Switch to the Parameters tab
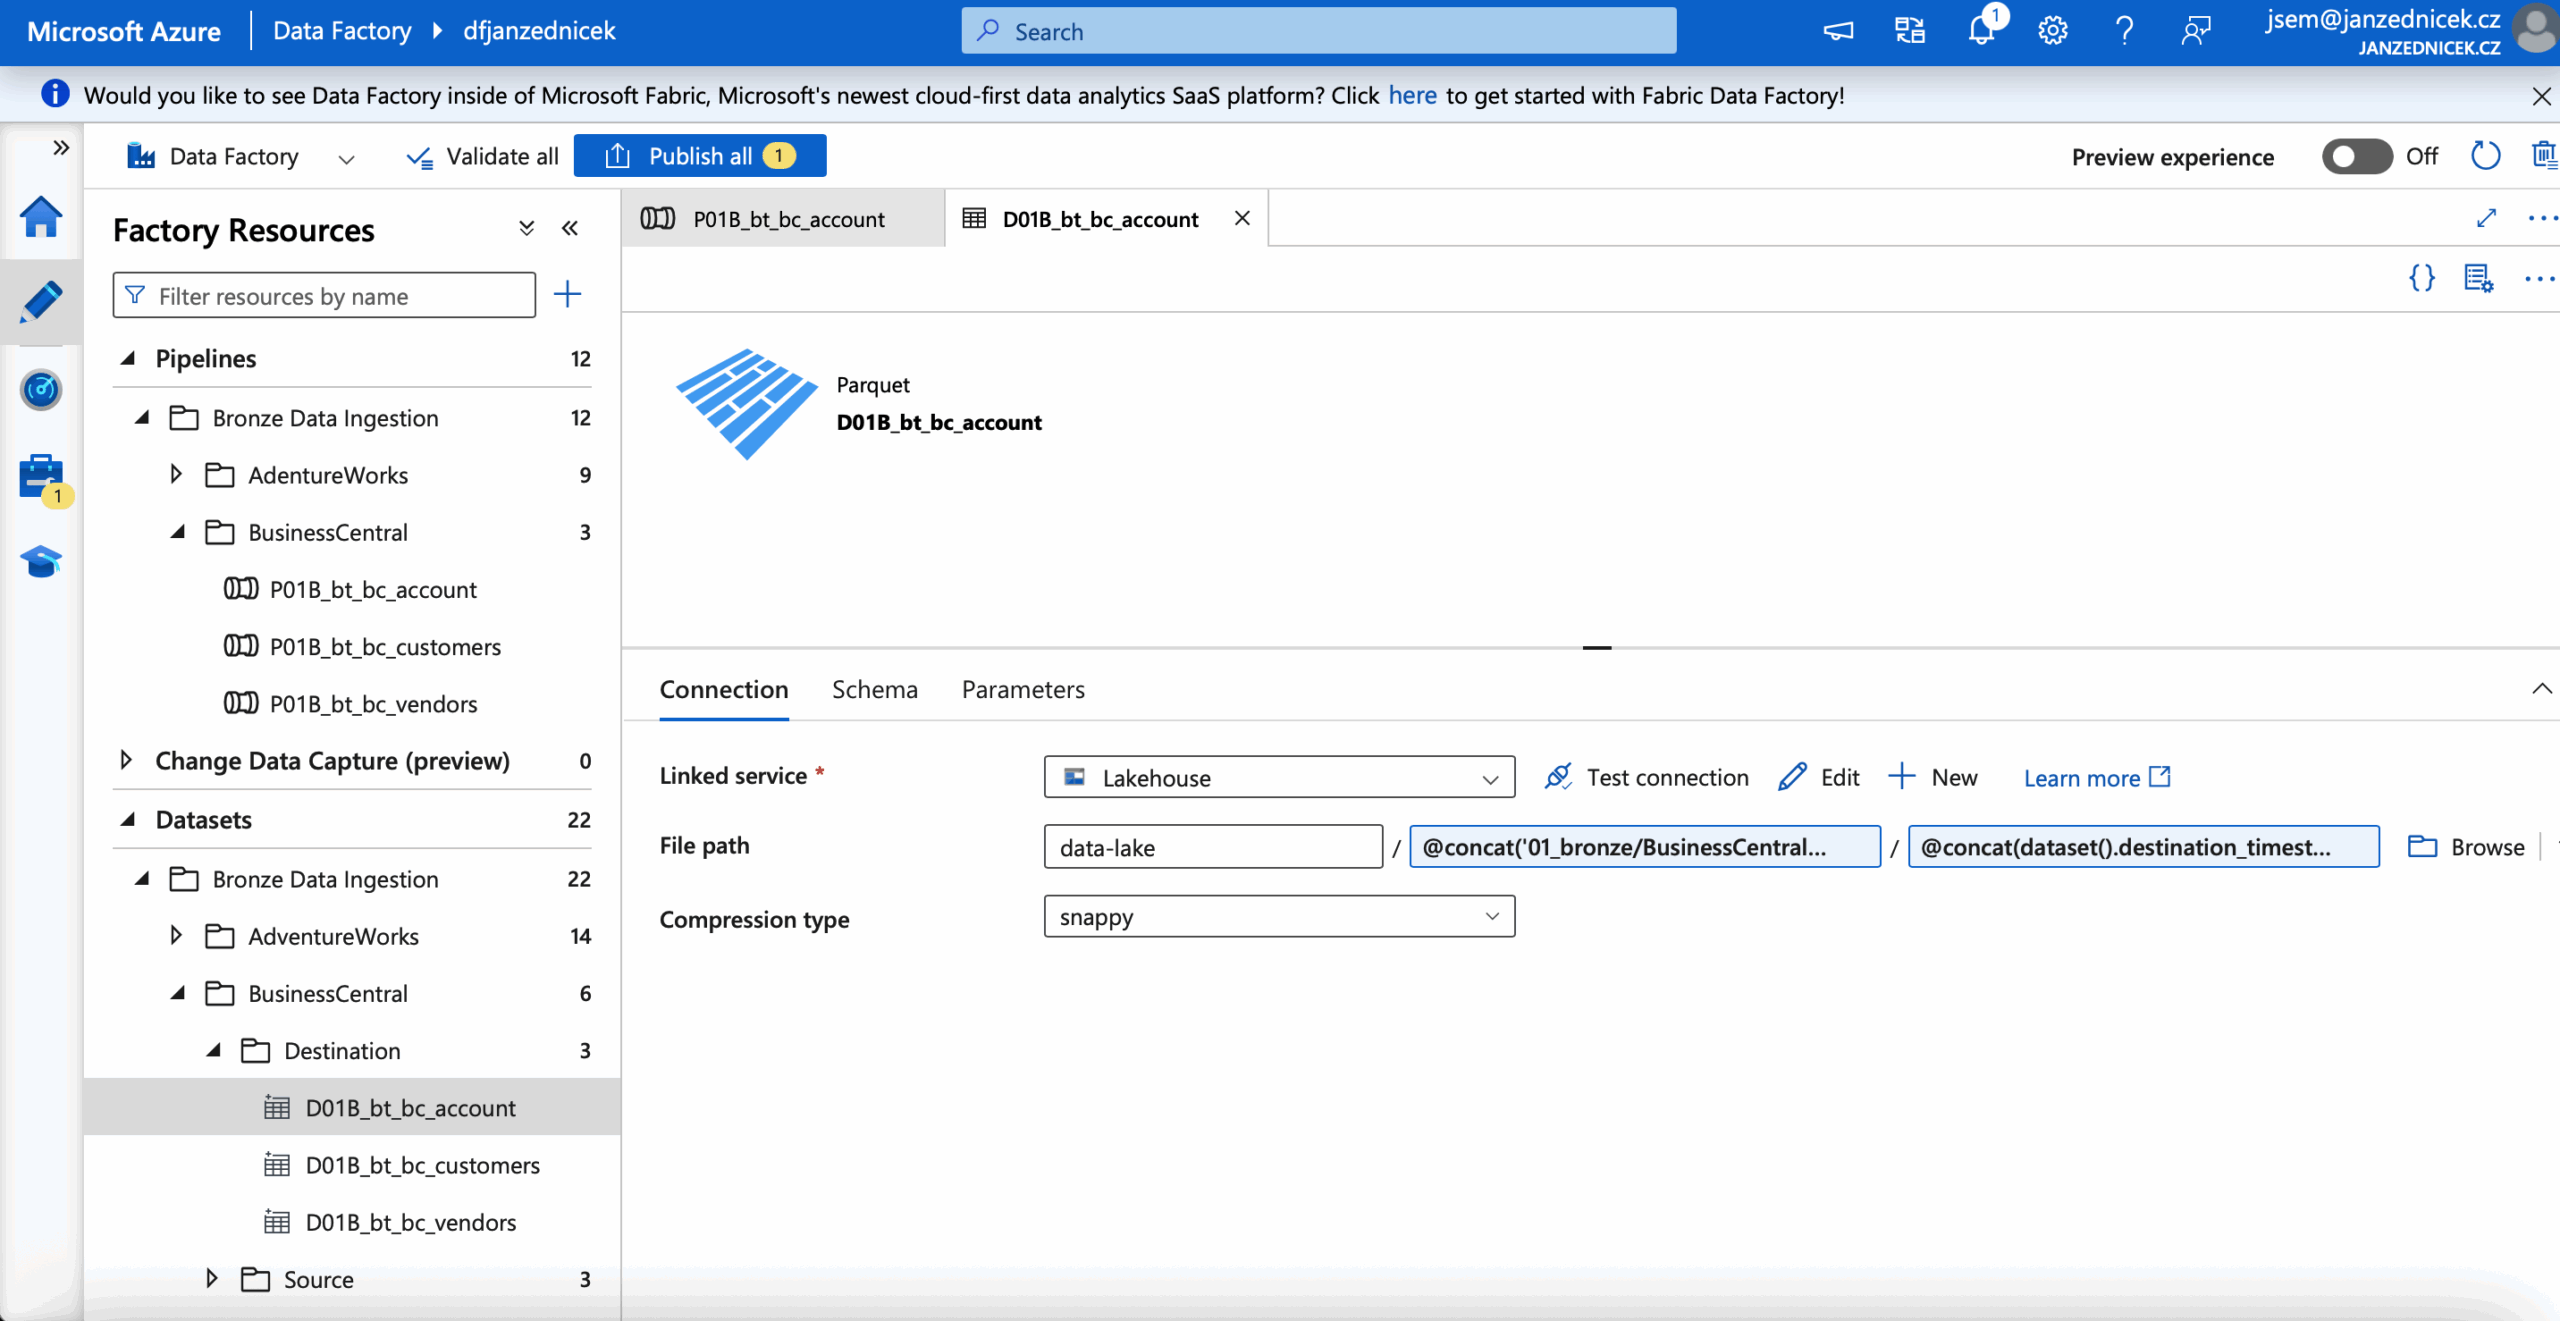 [1022, 689]
